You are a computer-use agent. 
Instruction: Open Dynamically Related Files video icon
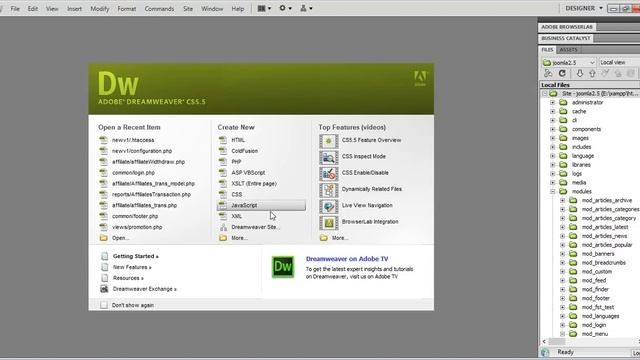tap(329, 190)
